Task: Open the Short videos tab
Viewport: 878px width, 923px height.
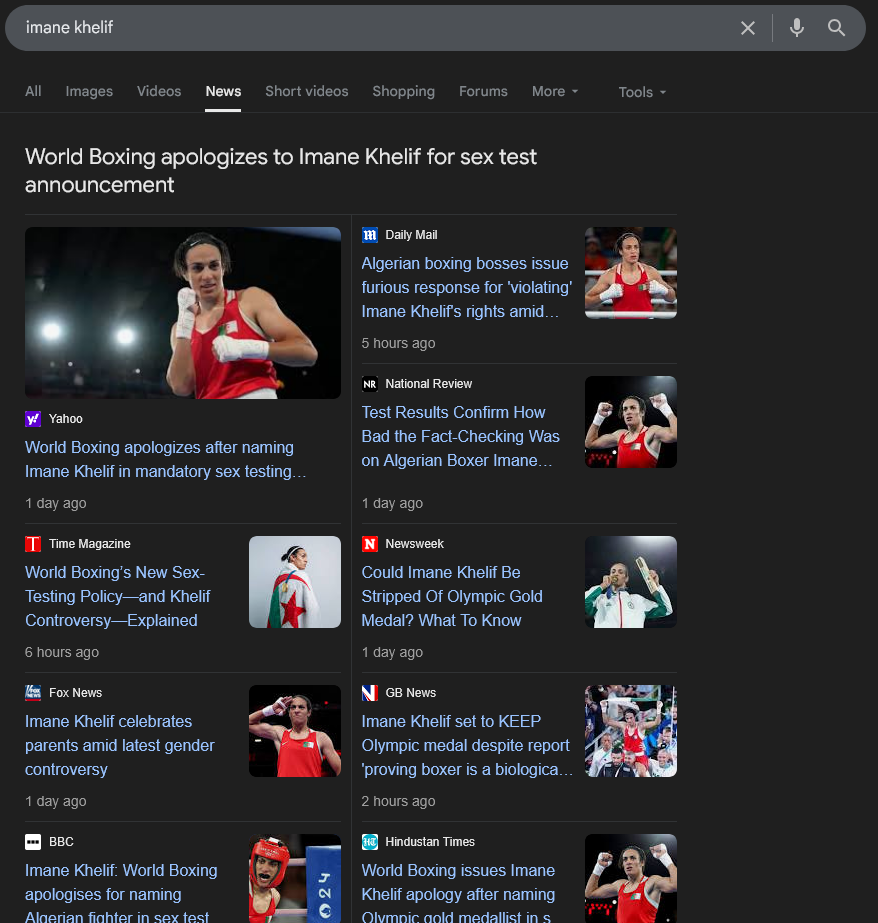Action: click(x=307, y=91)
